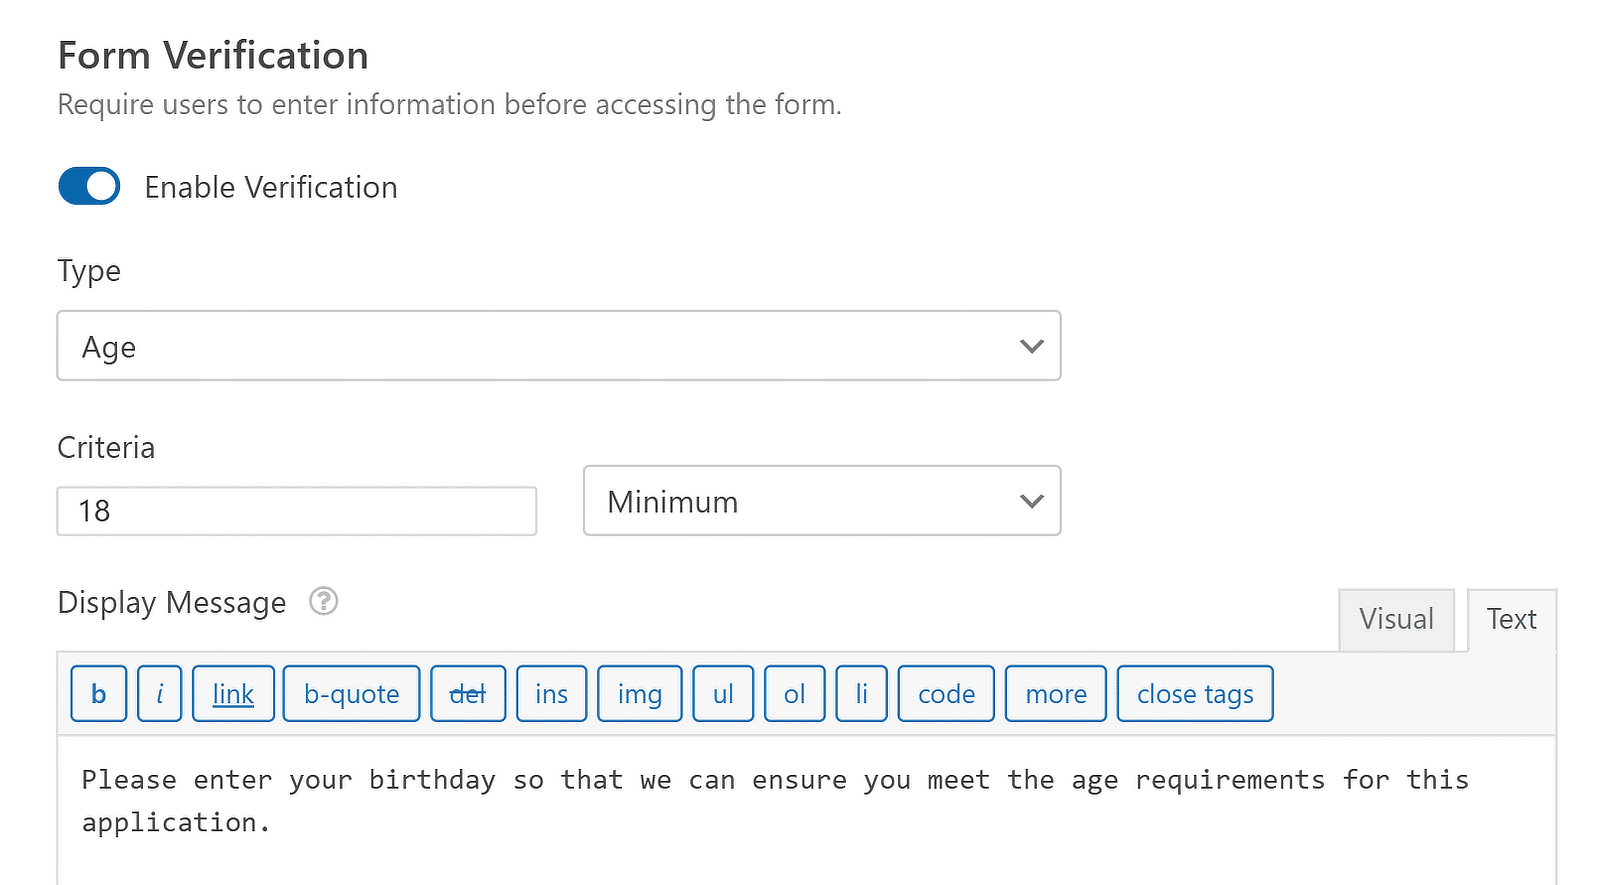
Task: Insert an image using the img button
Action: (639, 693)
